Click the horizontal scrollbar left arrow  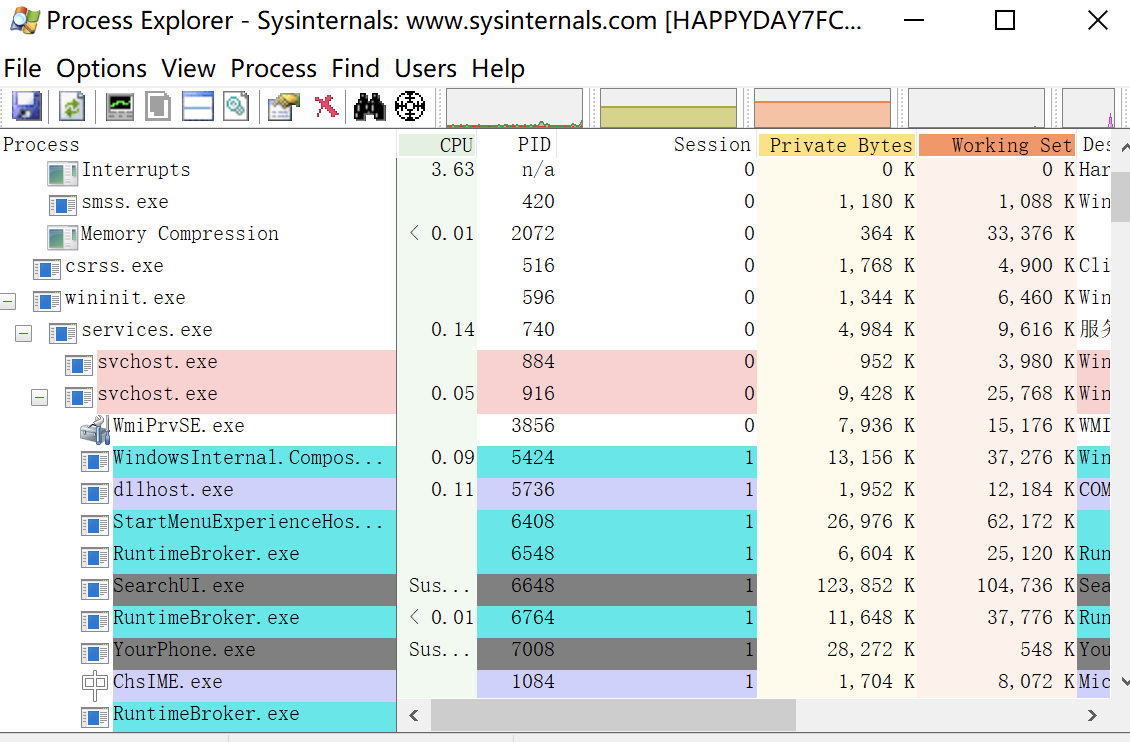(414, 715)
